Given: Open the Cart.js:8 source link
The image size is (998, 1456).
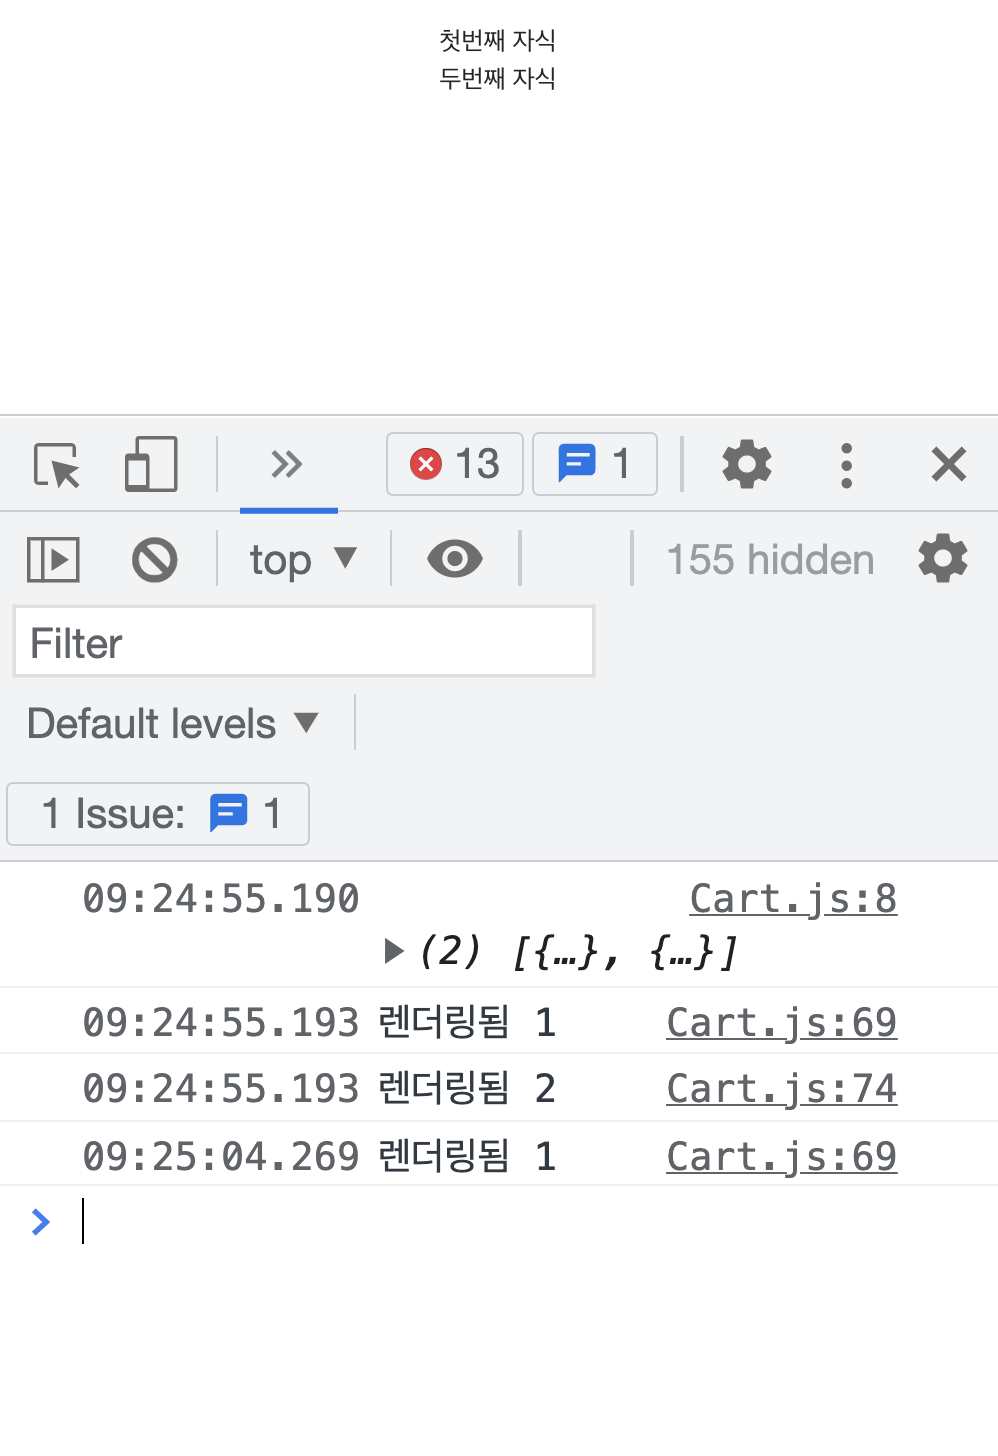Looking at the screenshot, I should coord(793,898).
